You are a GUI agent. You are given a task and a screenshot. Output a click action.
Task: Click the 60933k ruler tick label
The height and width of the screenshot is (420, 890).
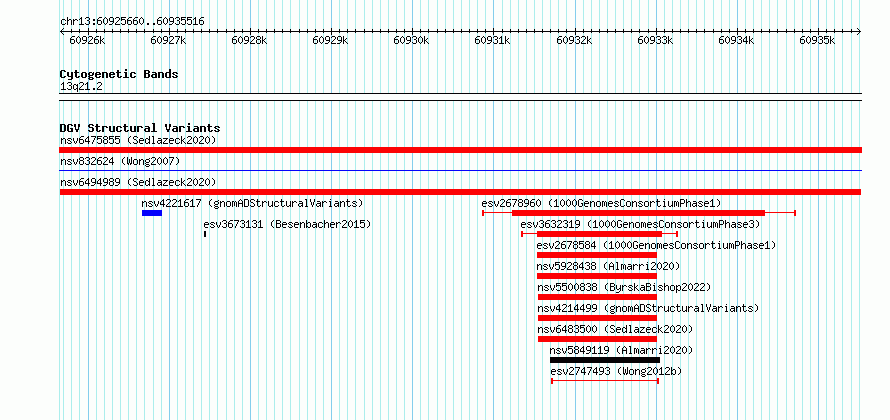[656, 40]
